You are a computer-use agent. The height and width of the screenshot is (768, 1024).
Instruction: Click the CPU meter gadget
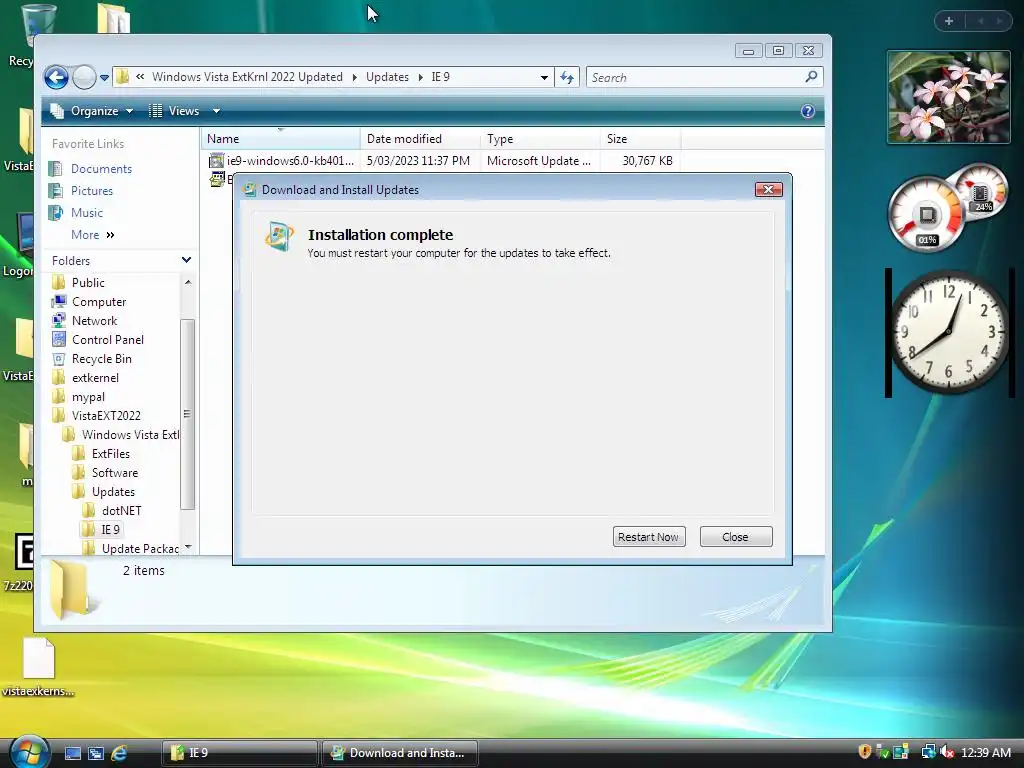click(x=926, y=215)
